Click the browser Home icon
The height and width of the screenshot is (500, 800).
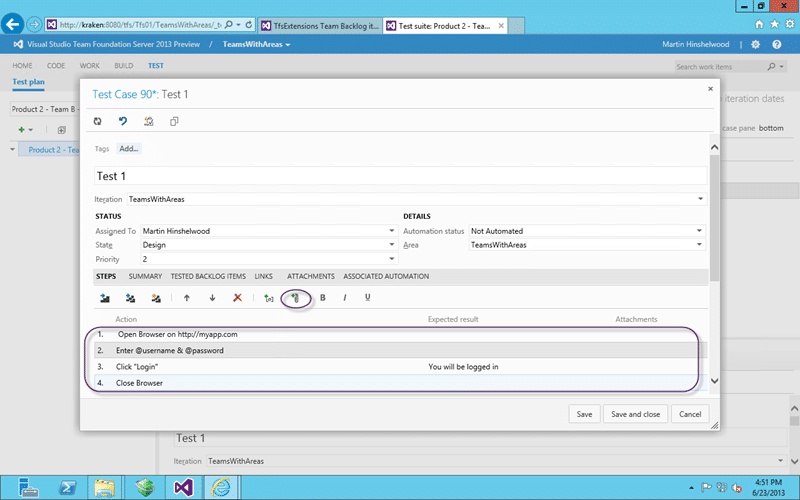(x=759, y=24)
